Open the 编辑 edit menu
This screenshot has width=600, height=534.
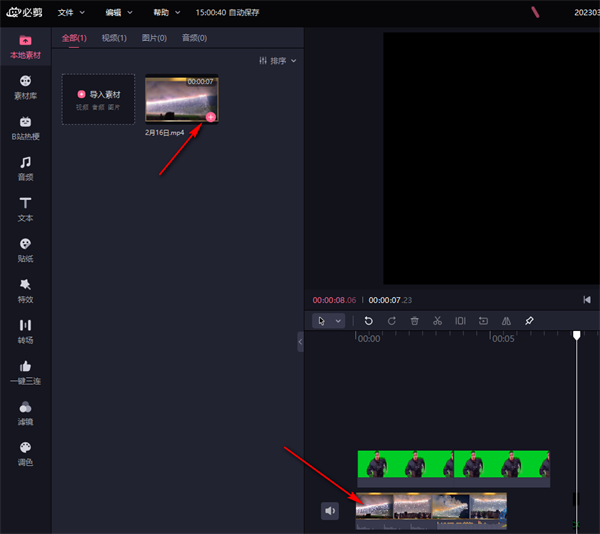pyautogui.click(x=119, y=13)
